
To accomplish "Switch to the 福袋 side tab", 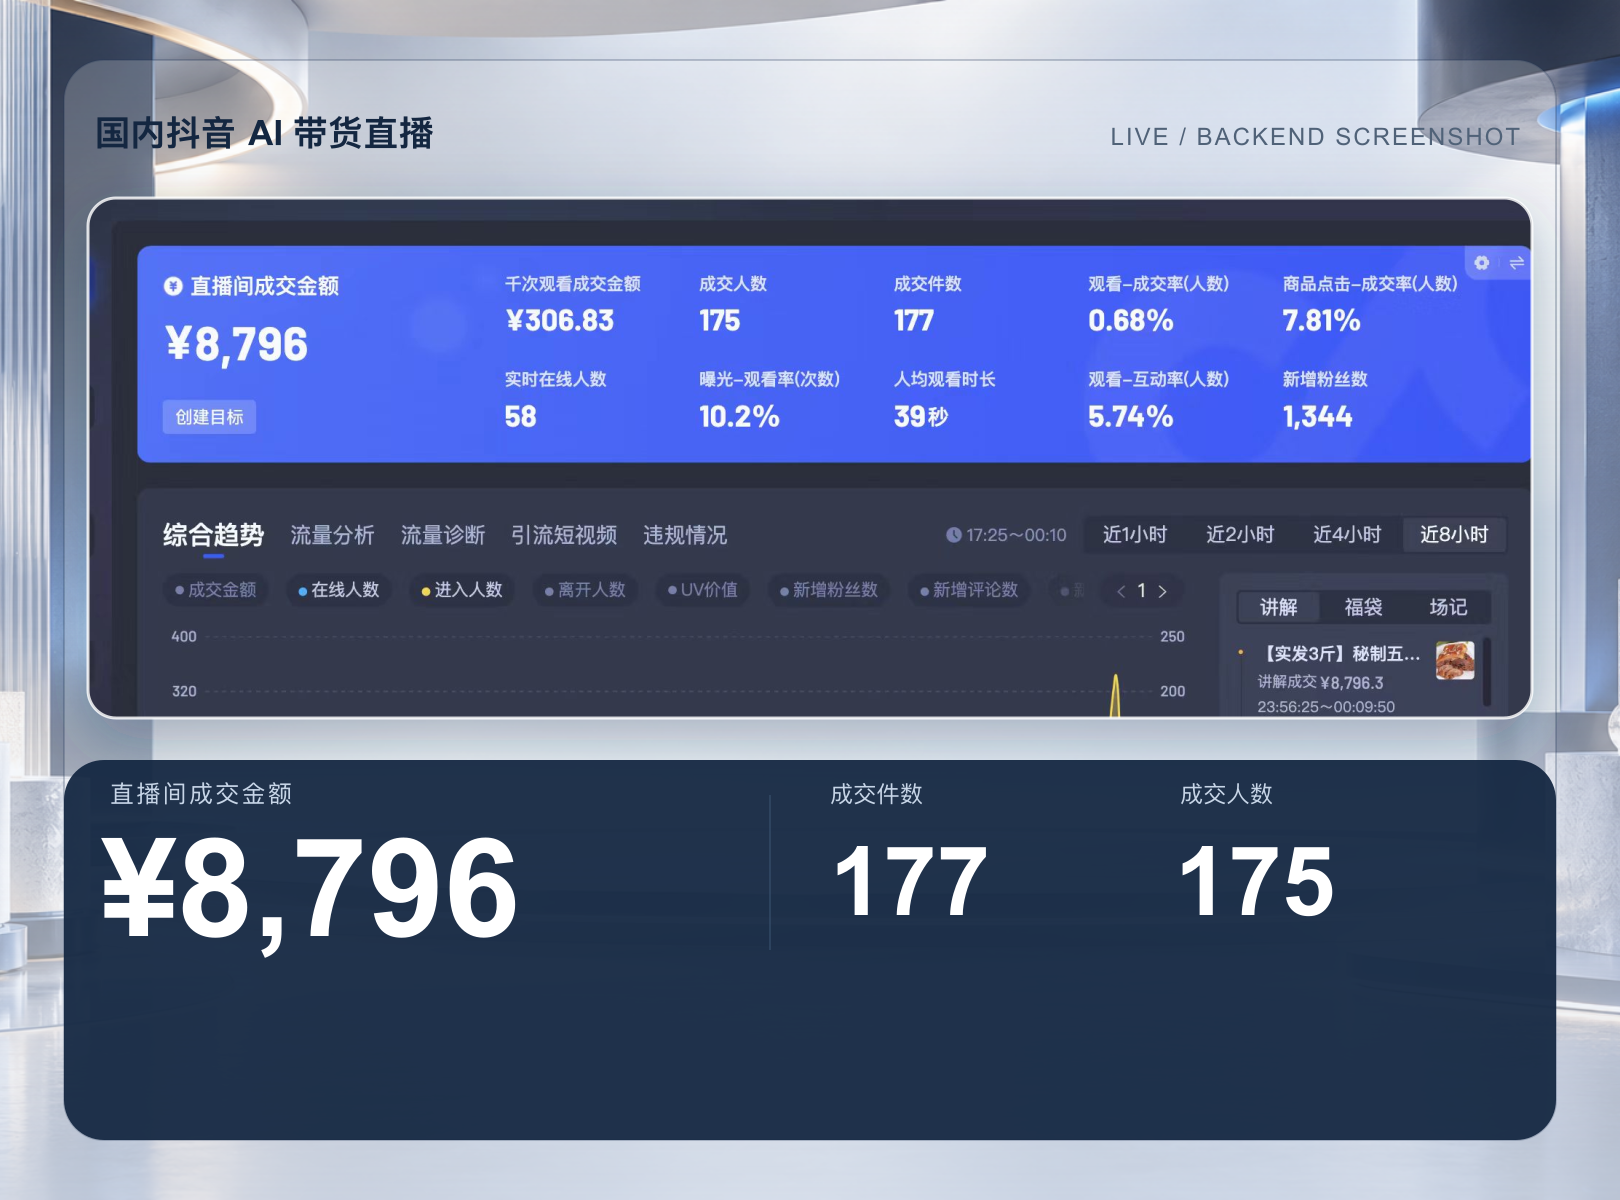I will (x=1363, y=607).
